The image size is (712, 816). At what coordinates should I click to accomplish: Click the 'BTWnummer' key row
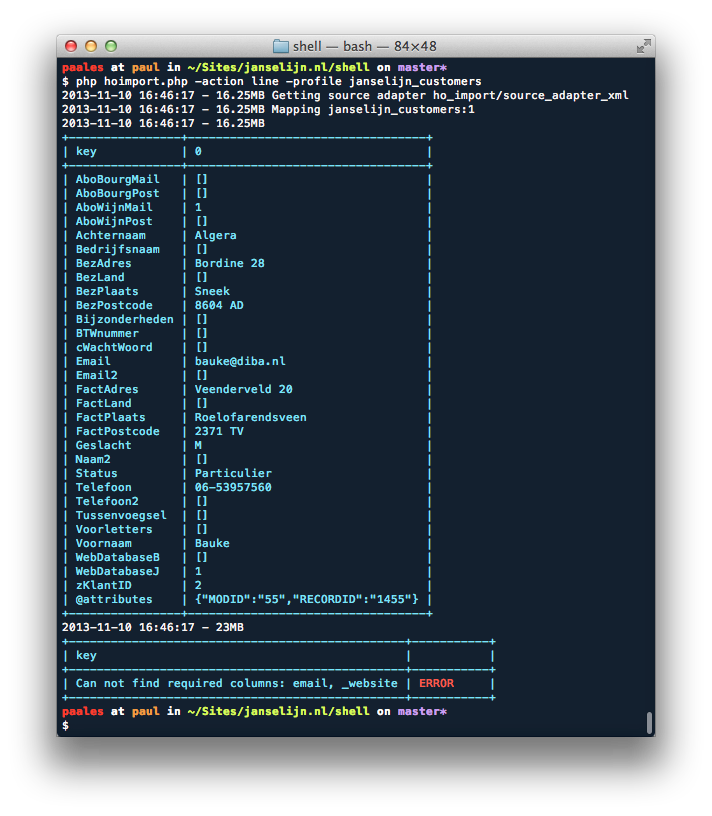[247, 334]
